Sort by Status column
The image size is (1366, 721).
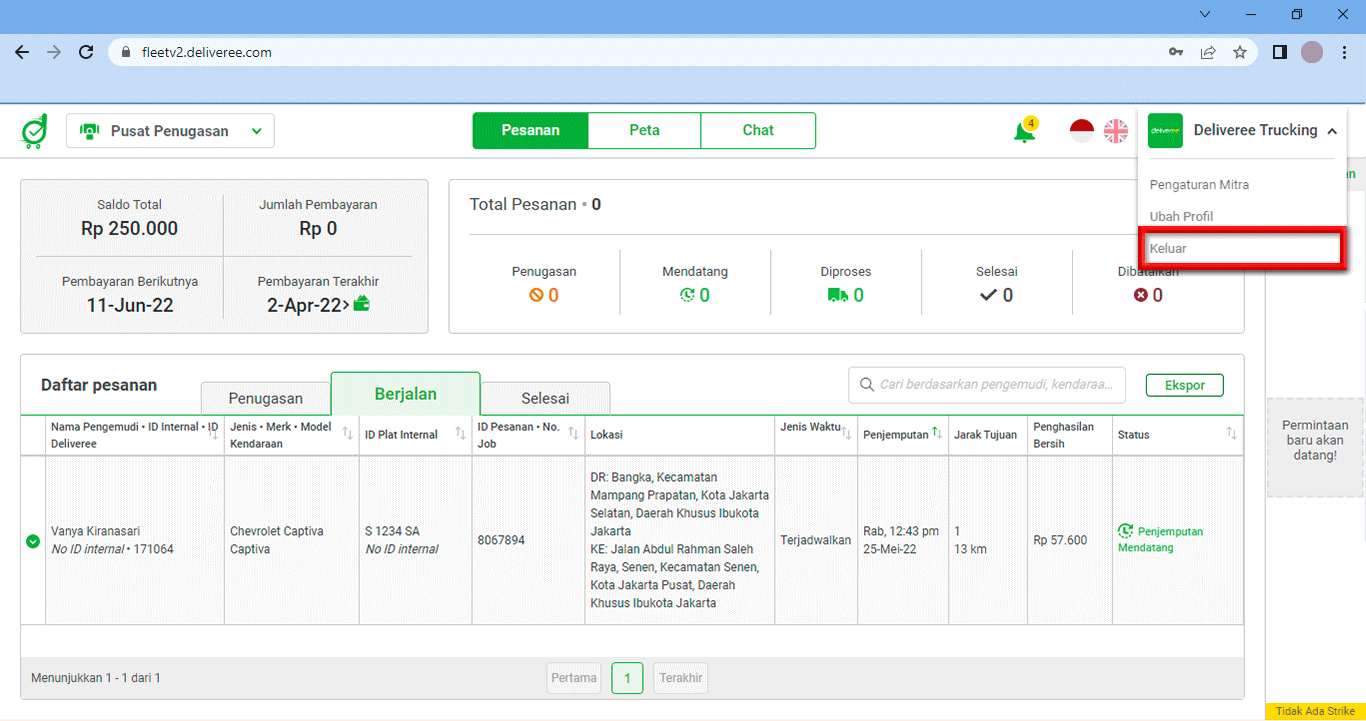(1232, 434)
